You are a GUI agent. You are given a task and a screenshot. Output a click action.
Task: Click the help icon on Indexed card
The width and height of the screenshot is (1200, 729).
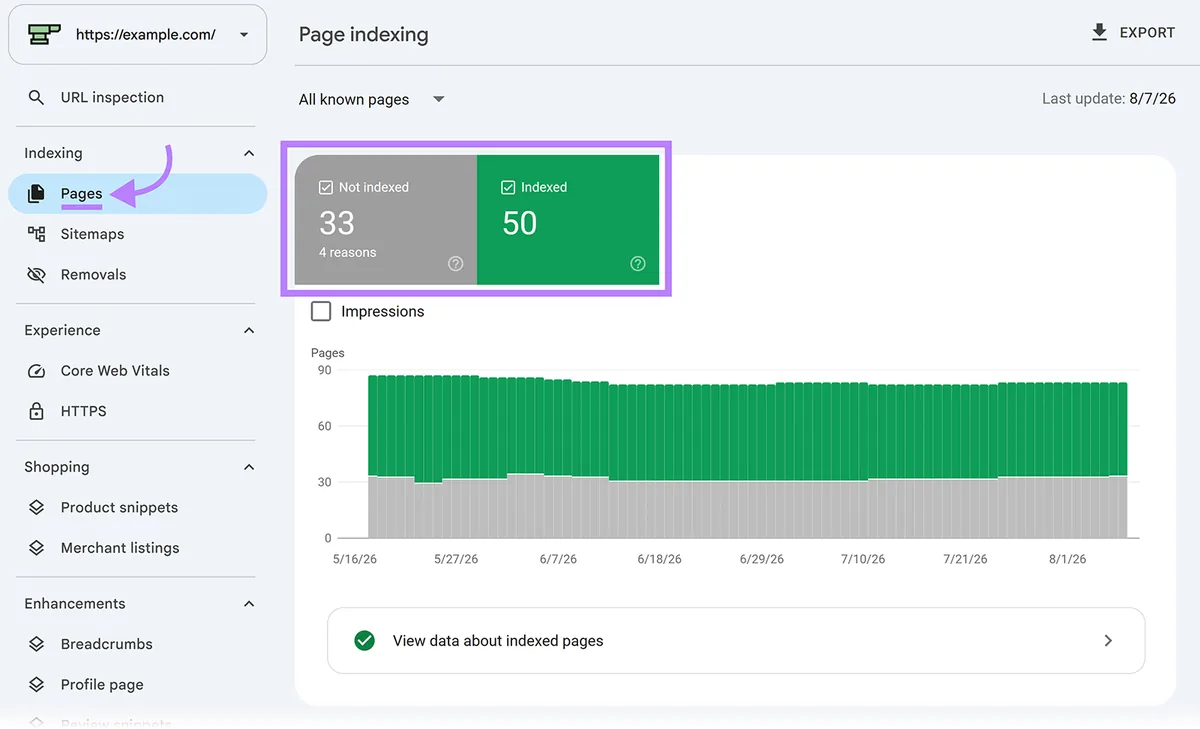point(638,264)
